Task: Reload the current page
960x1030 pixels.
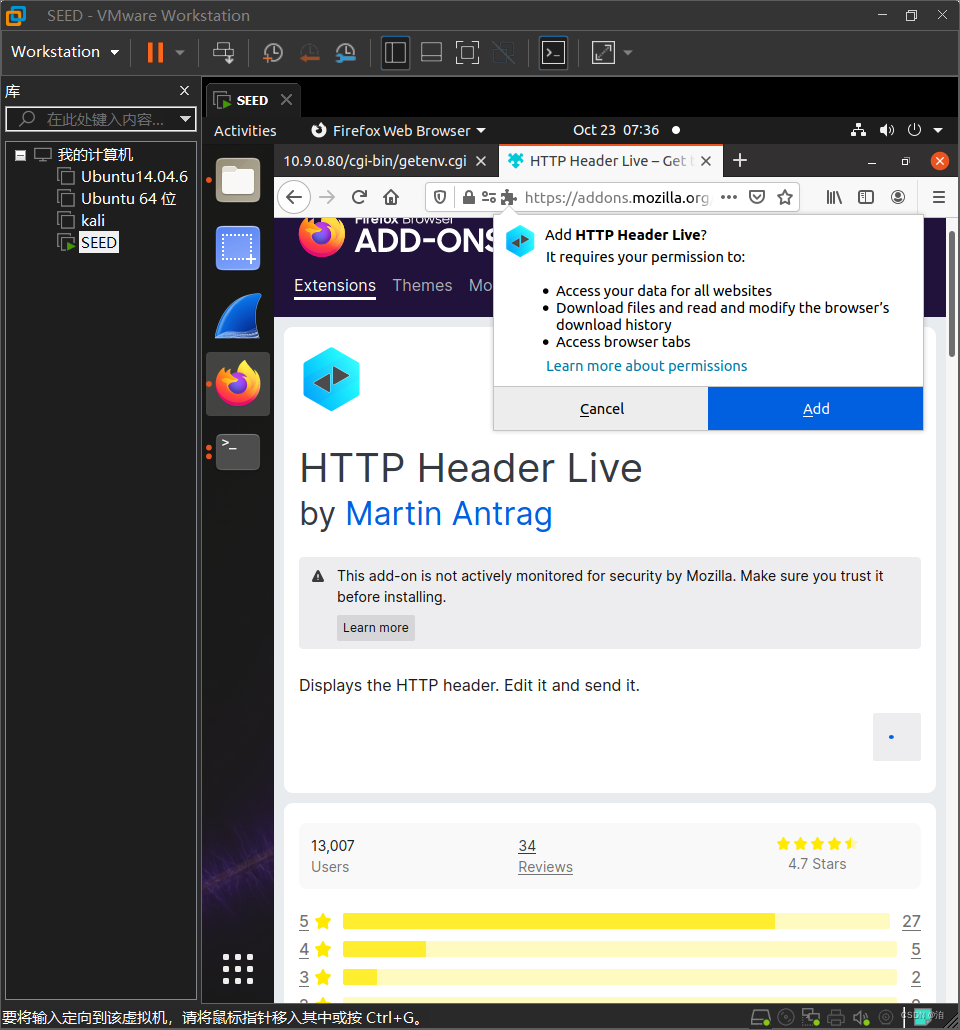Action: tap(359, 197)
